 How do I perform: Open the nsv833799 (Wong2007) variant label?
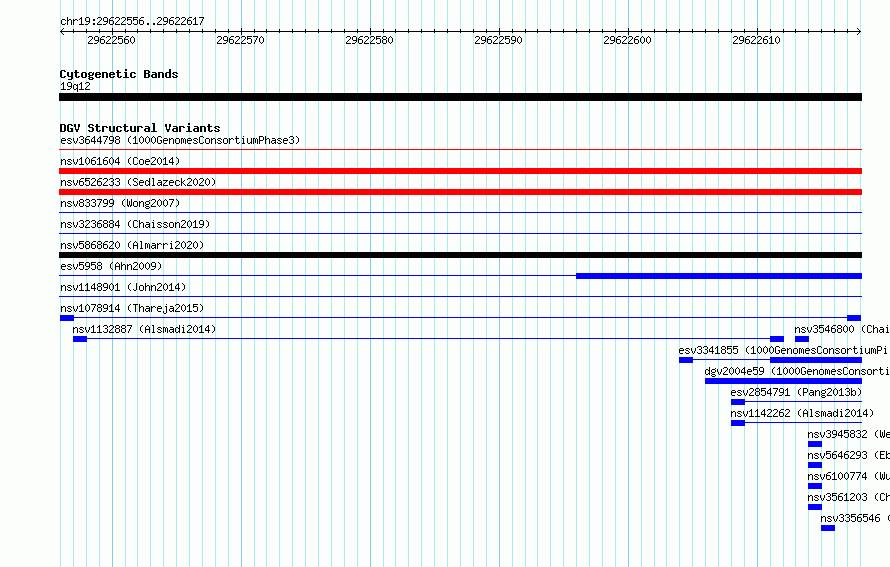[120, 203]
